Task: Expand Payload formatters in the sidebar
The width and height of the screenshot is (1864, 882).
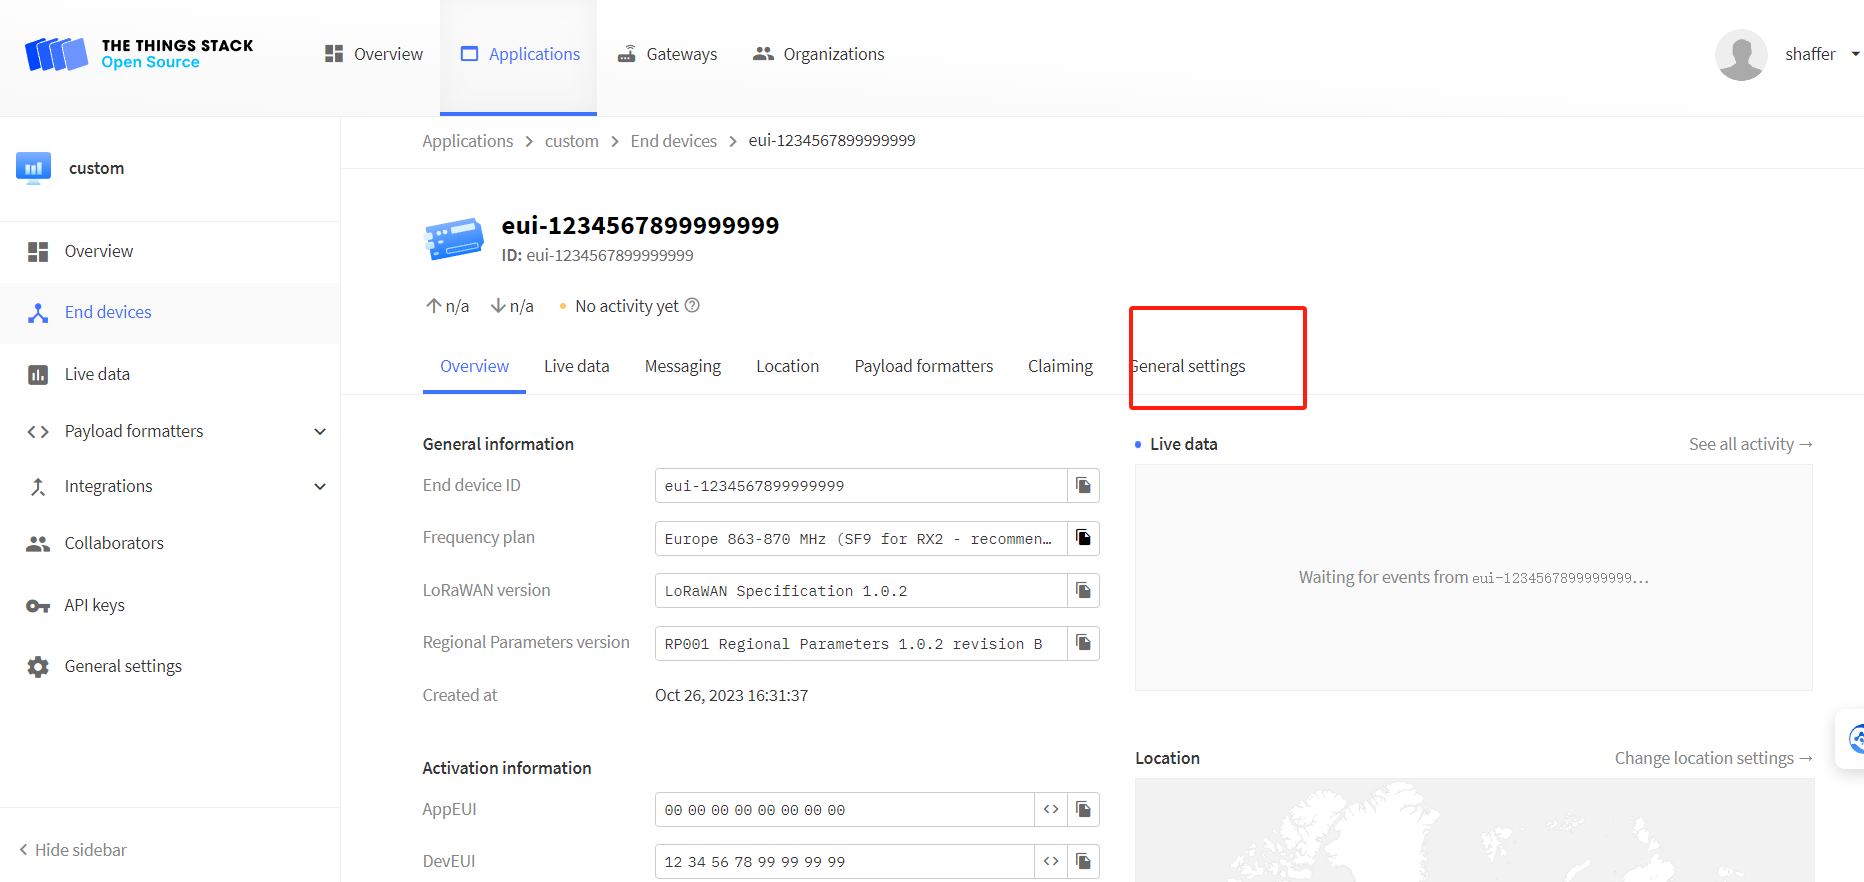Action: click(320, 432)
